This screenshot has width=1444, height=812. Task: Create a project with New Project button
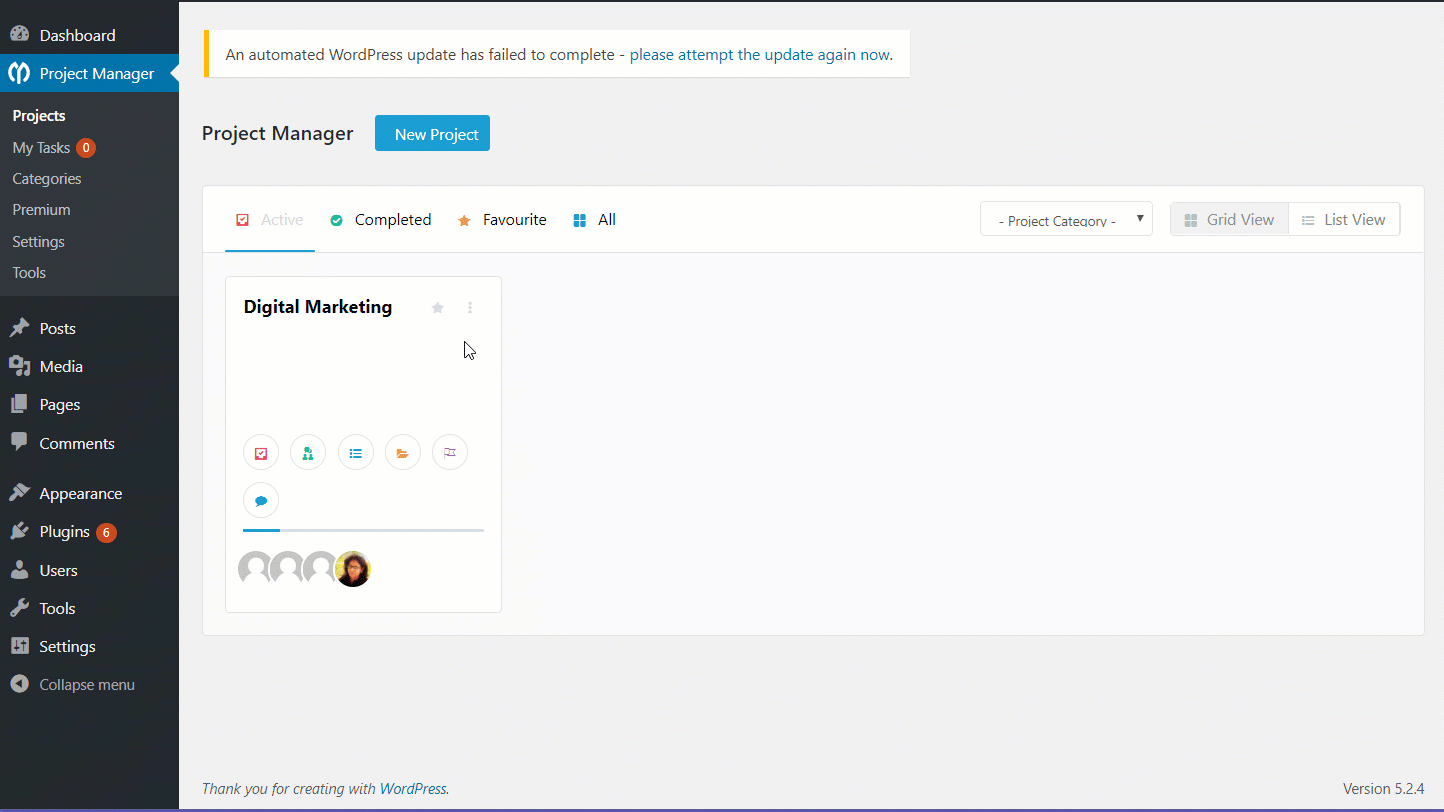pos(432,134)
